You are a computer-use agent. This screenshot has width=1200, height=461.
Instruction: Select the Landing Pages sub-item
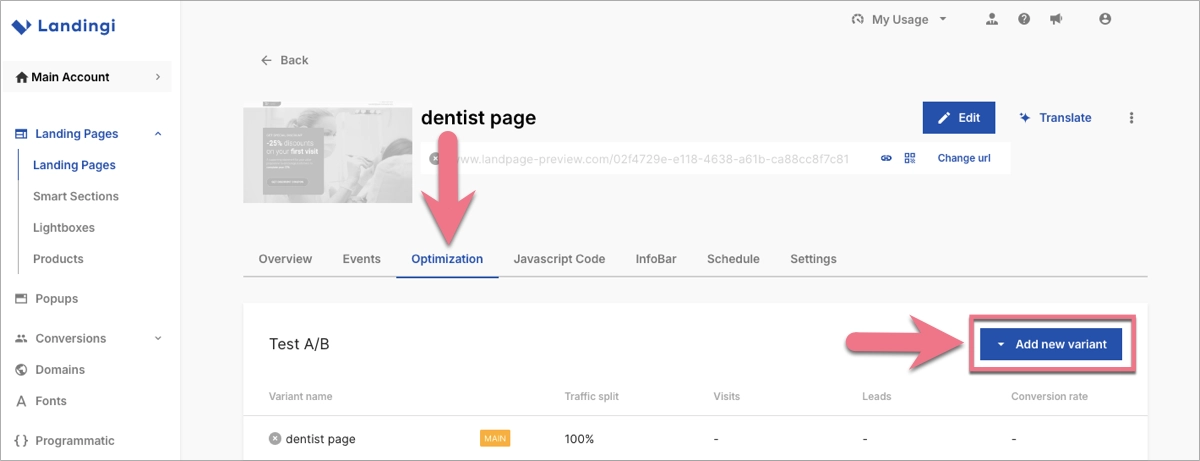[x=74, y=165]
